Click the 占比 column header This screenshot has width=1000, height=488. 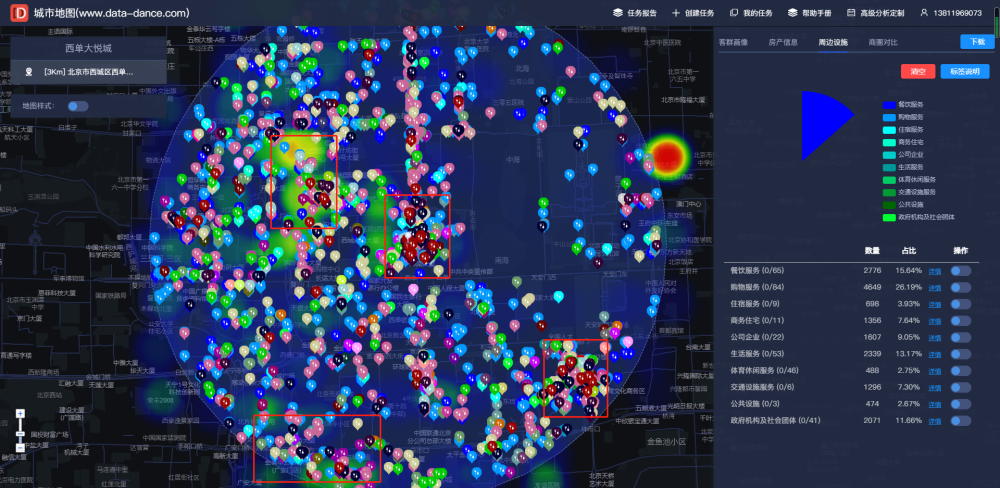(908, 250)
